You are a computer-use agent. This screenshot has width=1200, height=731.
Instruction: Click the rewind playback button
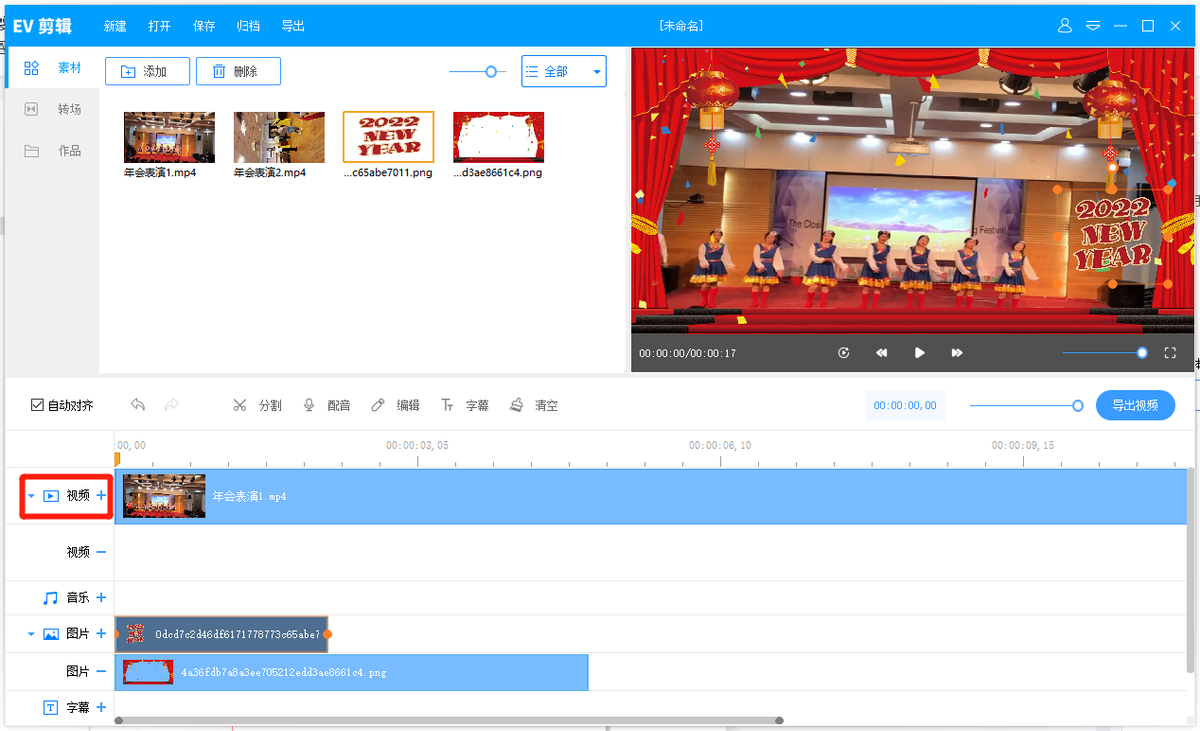pos(882,353)
